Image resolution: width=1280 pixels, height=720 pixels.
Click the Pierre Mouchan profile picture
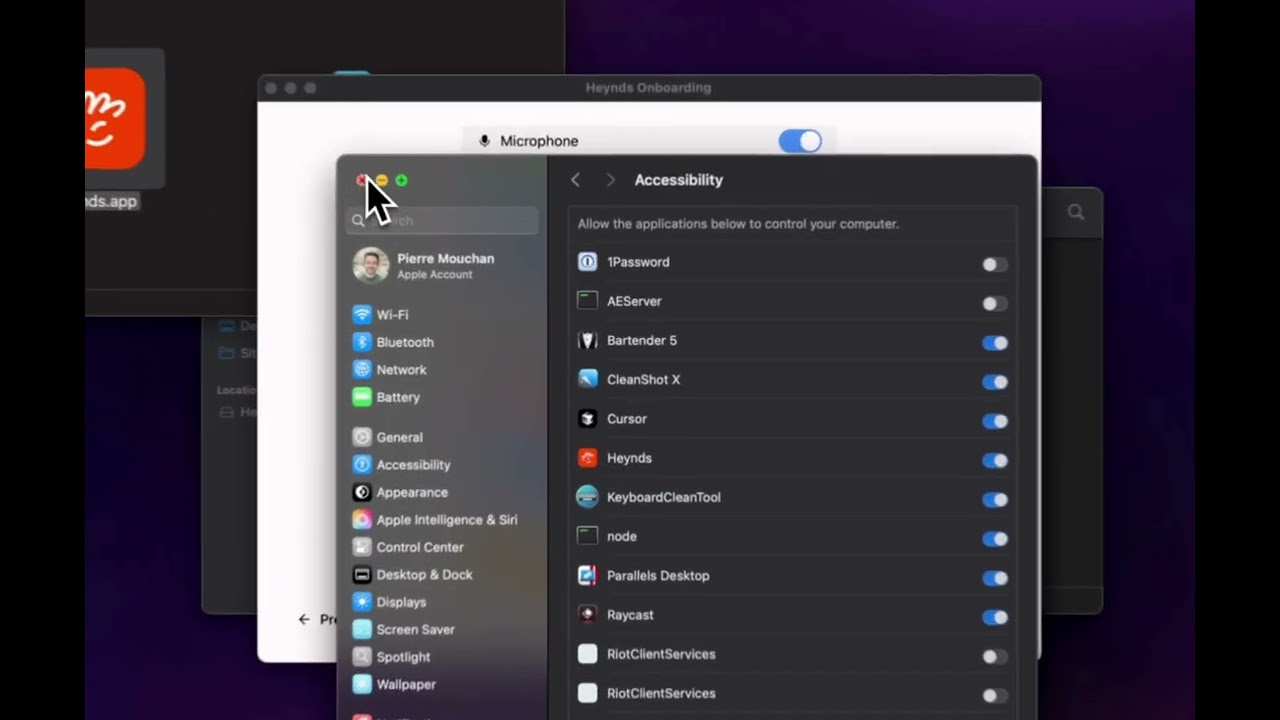click(371, 265)
